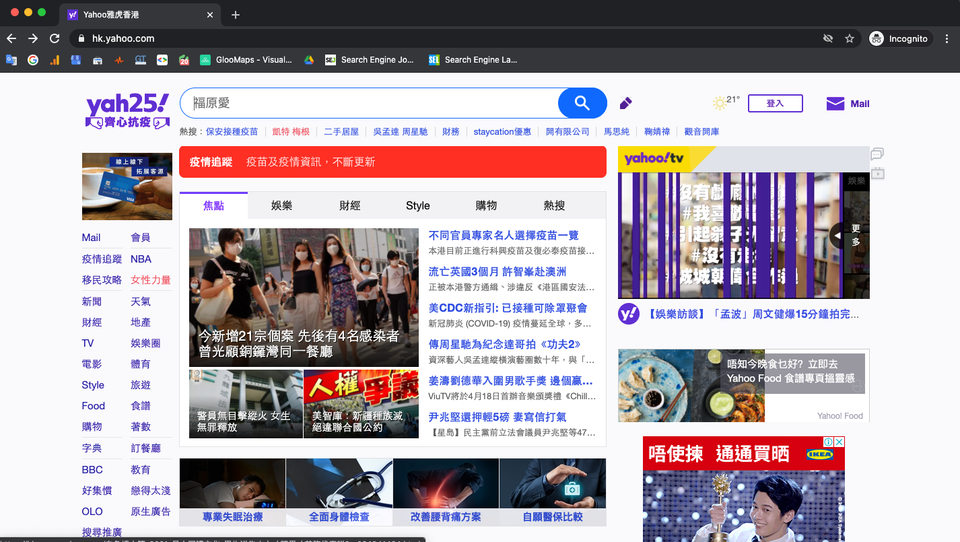Close the Yahoo雅虎香港 tab
The image size is (960, 542).
[210, 15]
